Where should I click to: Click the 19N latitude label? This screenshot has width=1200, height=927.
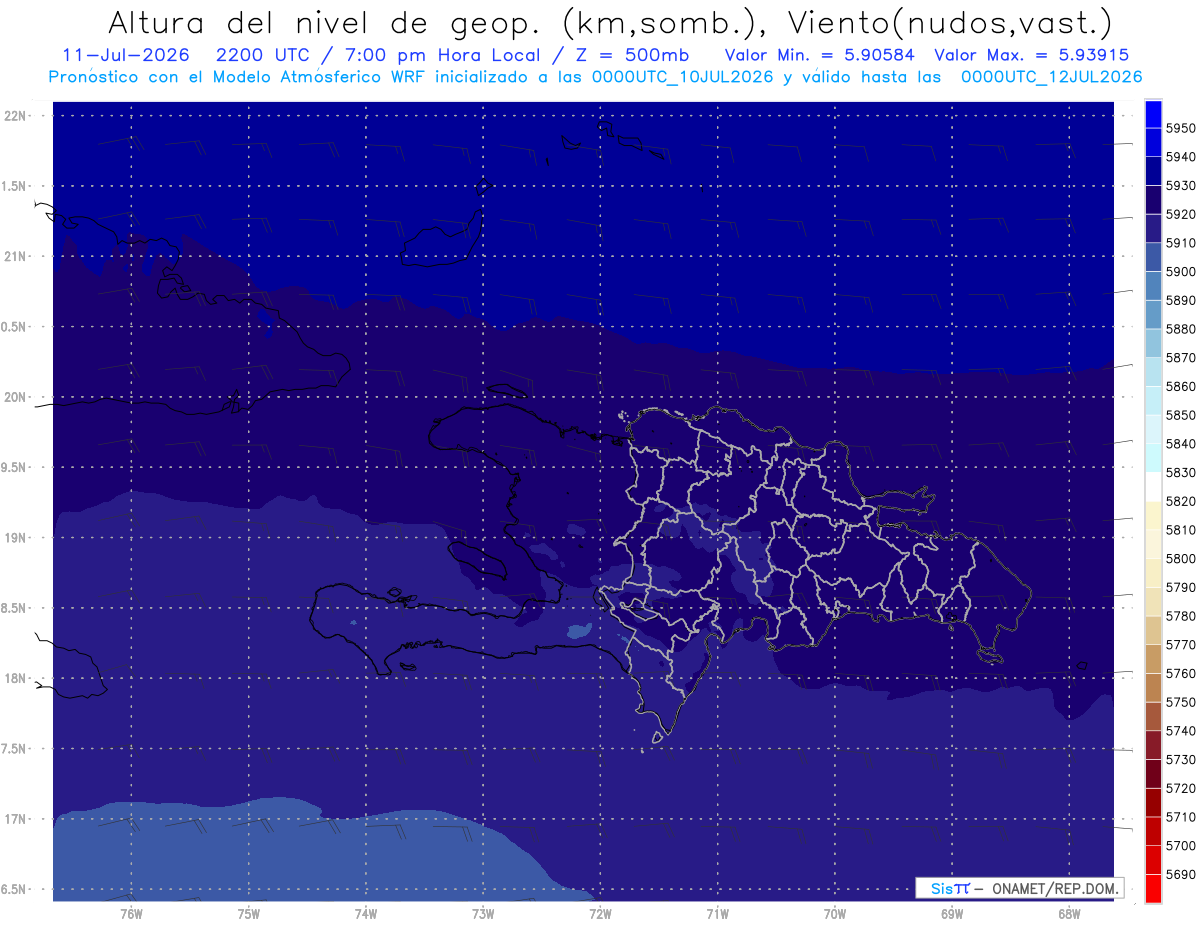(x=15, y=537)
